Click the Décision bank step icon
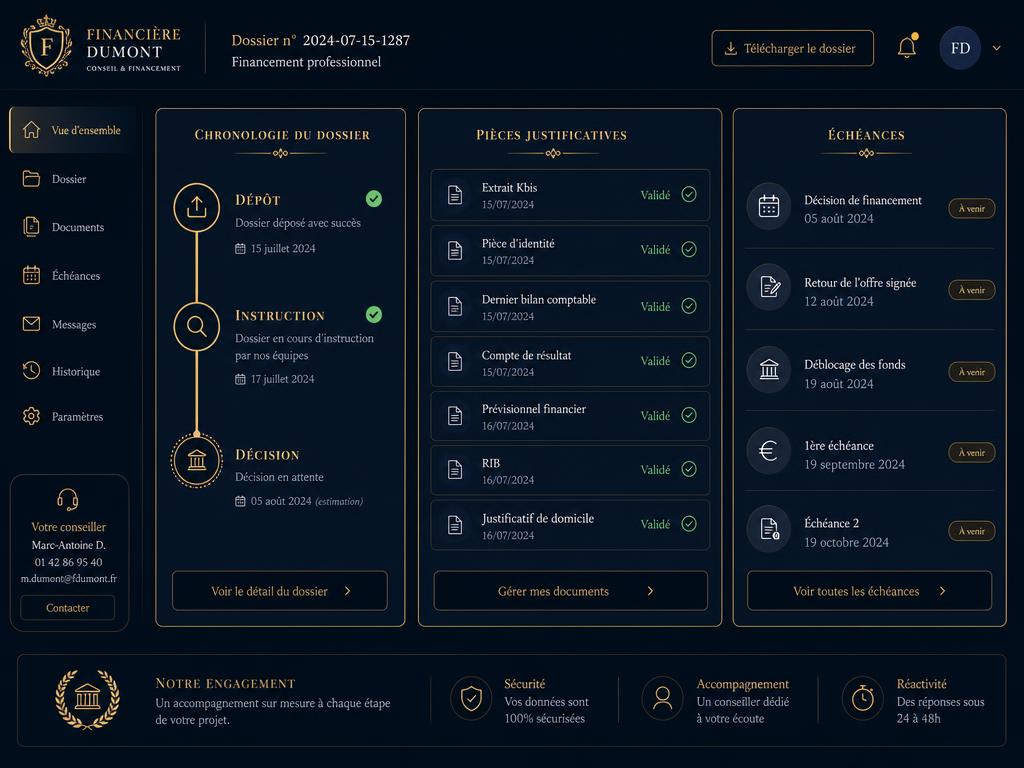Image resolution: width=1024 pixels, height=768 pixels. 197,460
